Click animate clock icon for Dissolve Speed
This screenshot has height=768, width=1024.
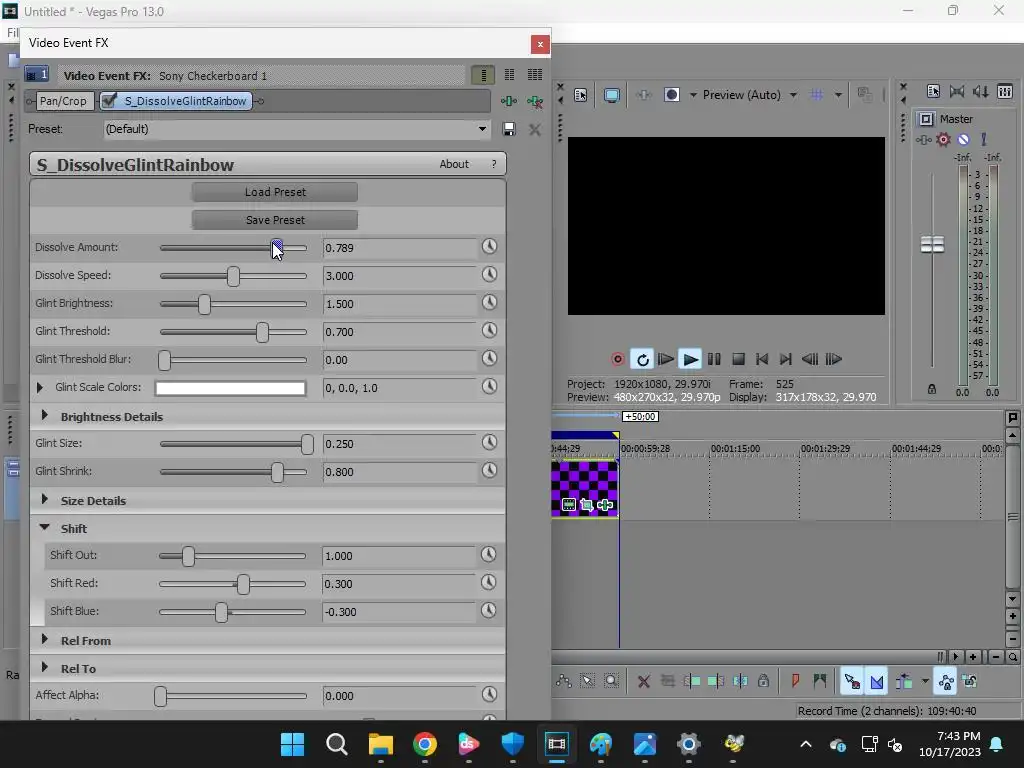click(x=489, y=274)
